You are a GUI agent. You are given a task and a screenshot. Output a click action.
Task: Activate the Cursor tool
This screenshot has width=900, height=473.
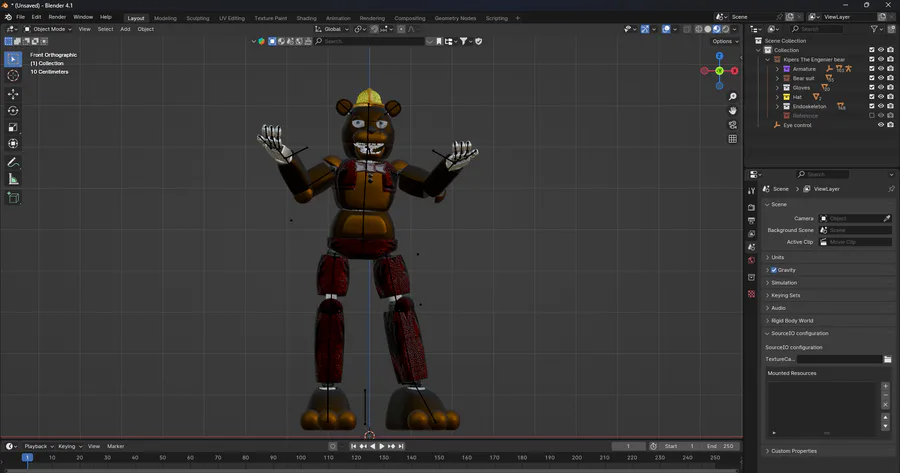click(13, 76)
